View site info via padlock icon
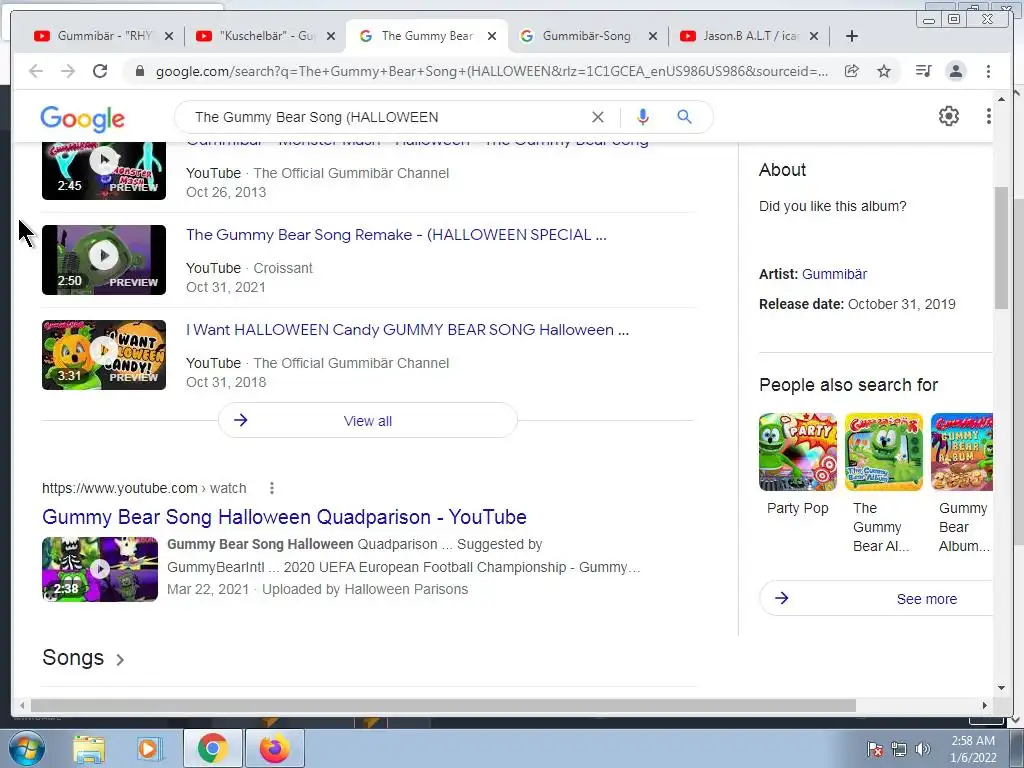1024x768 pixels. (139, 71)
